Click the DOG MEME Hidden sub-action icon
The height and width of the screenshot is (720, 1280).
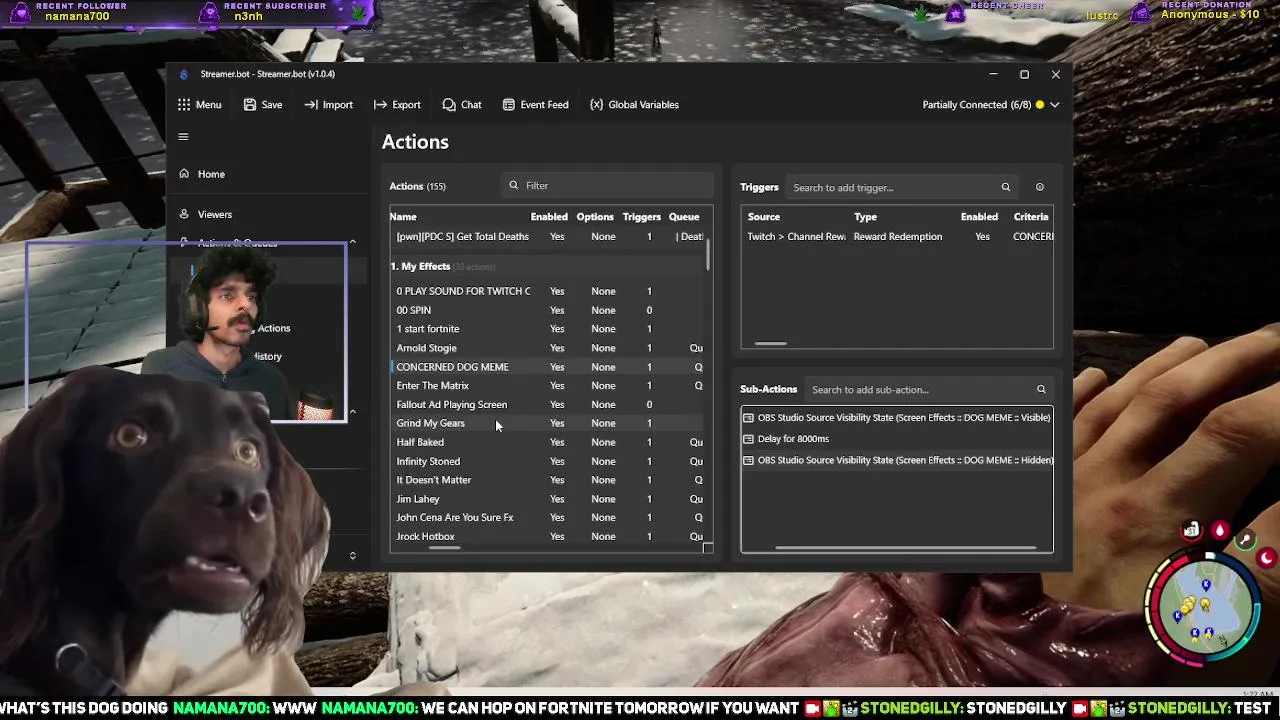pos(748,460)
